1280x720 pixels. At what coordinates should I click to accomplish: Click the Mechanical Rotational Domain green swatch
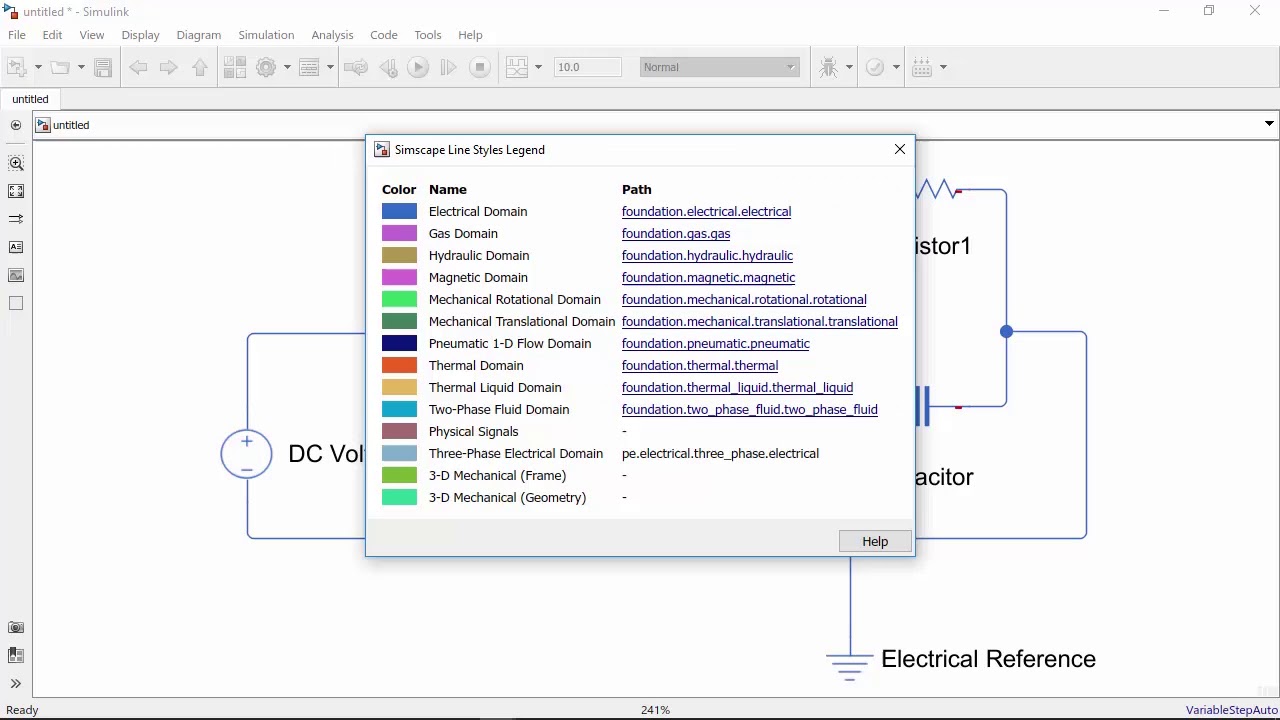399,300
